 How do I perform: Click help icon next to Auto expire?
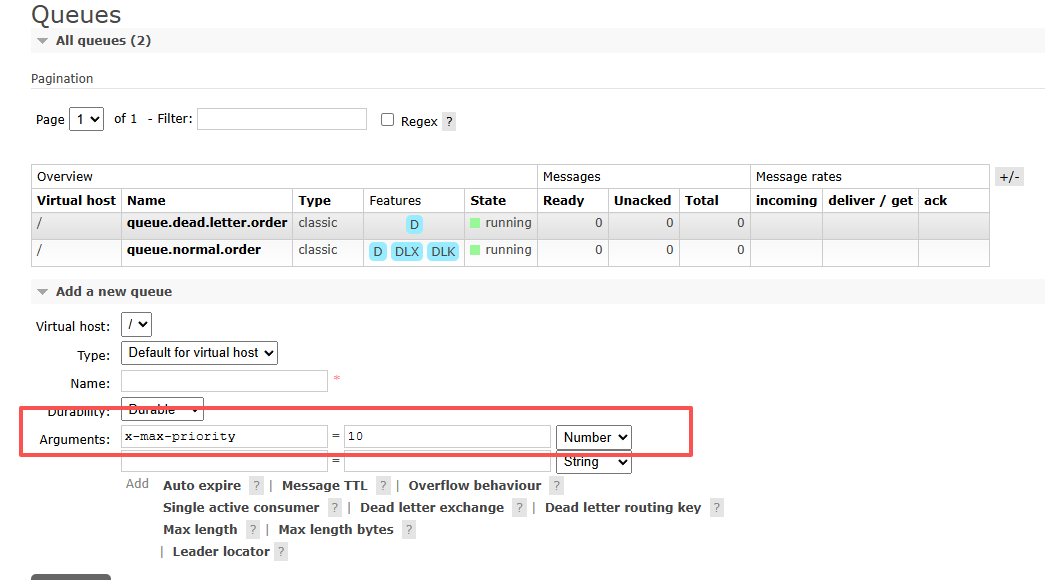[257, 486]
